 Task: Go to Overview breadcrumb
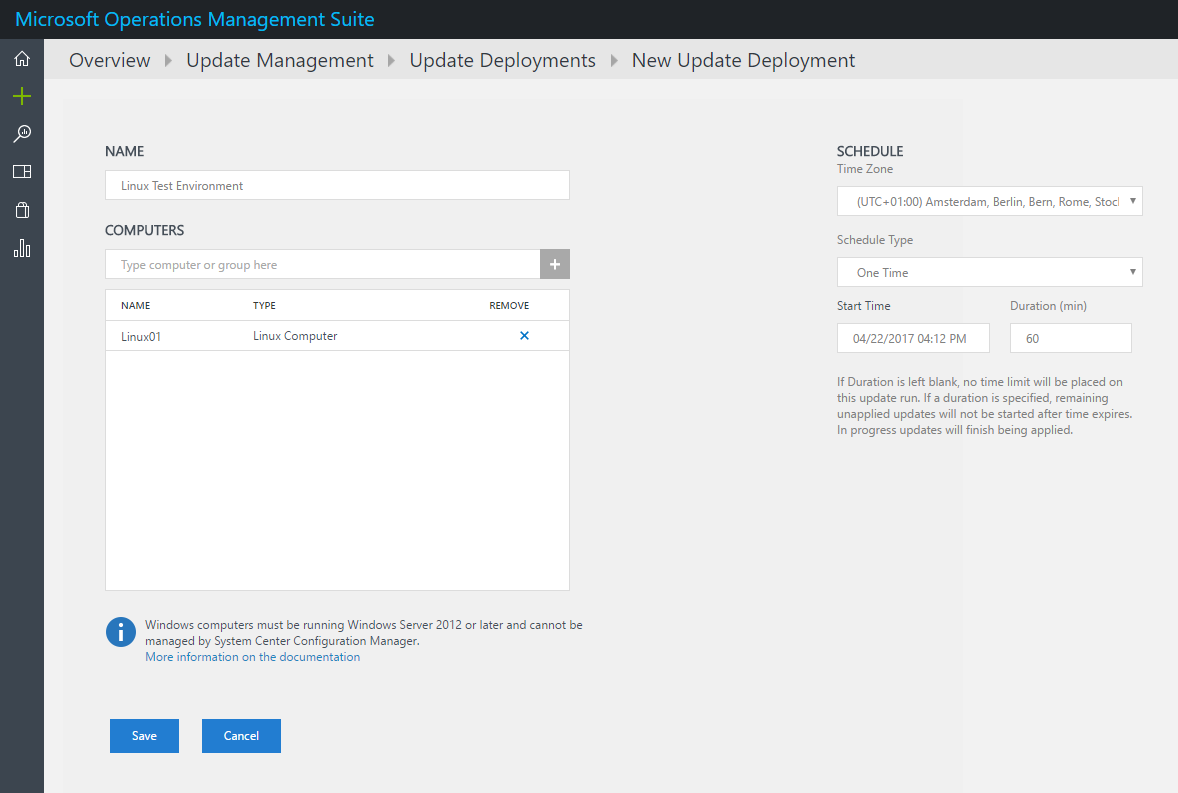(x=110, y=60)
